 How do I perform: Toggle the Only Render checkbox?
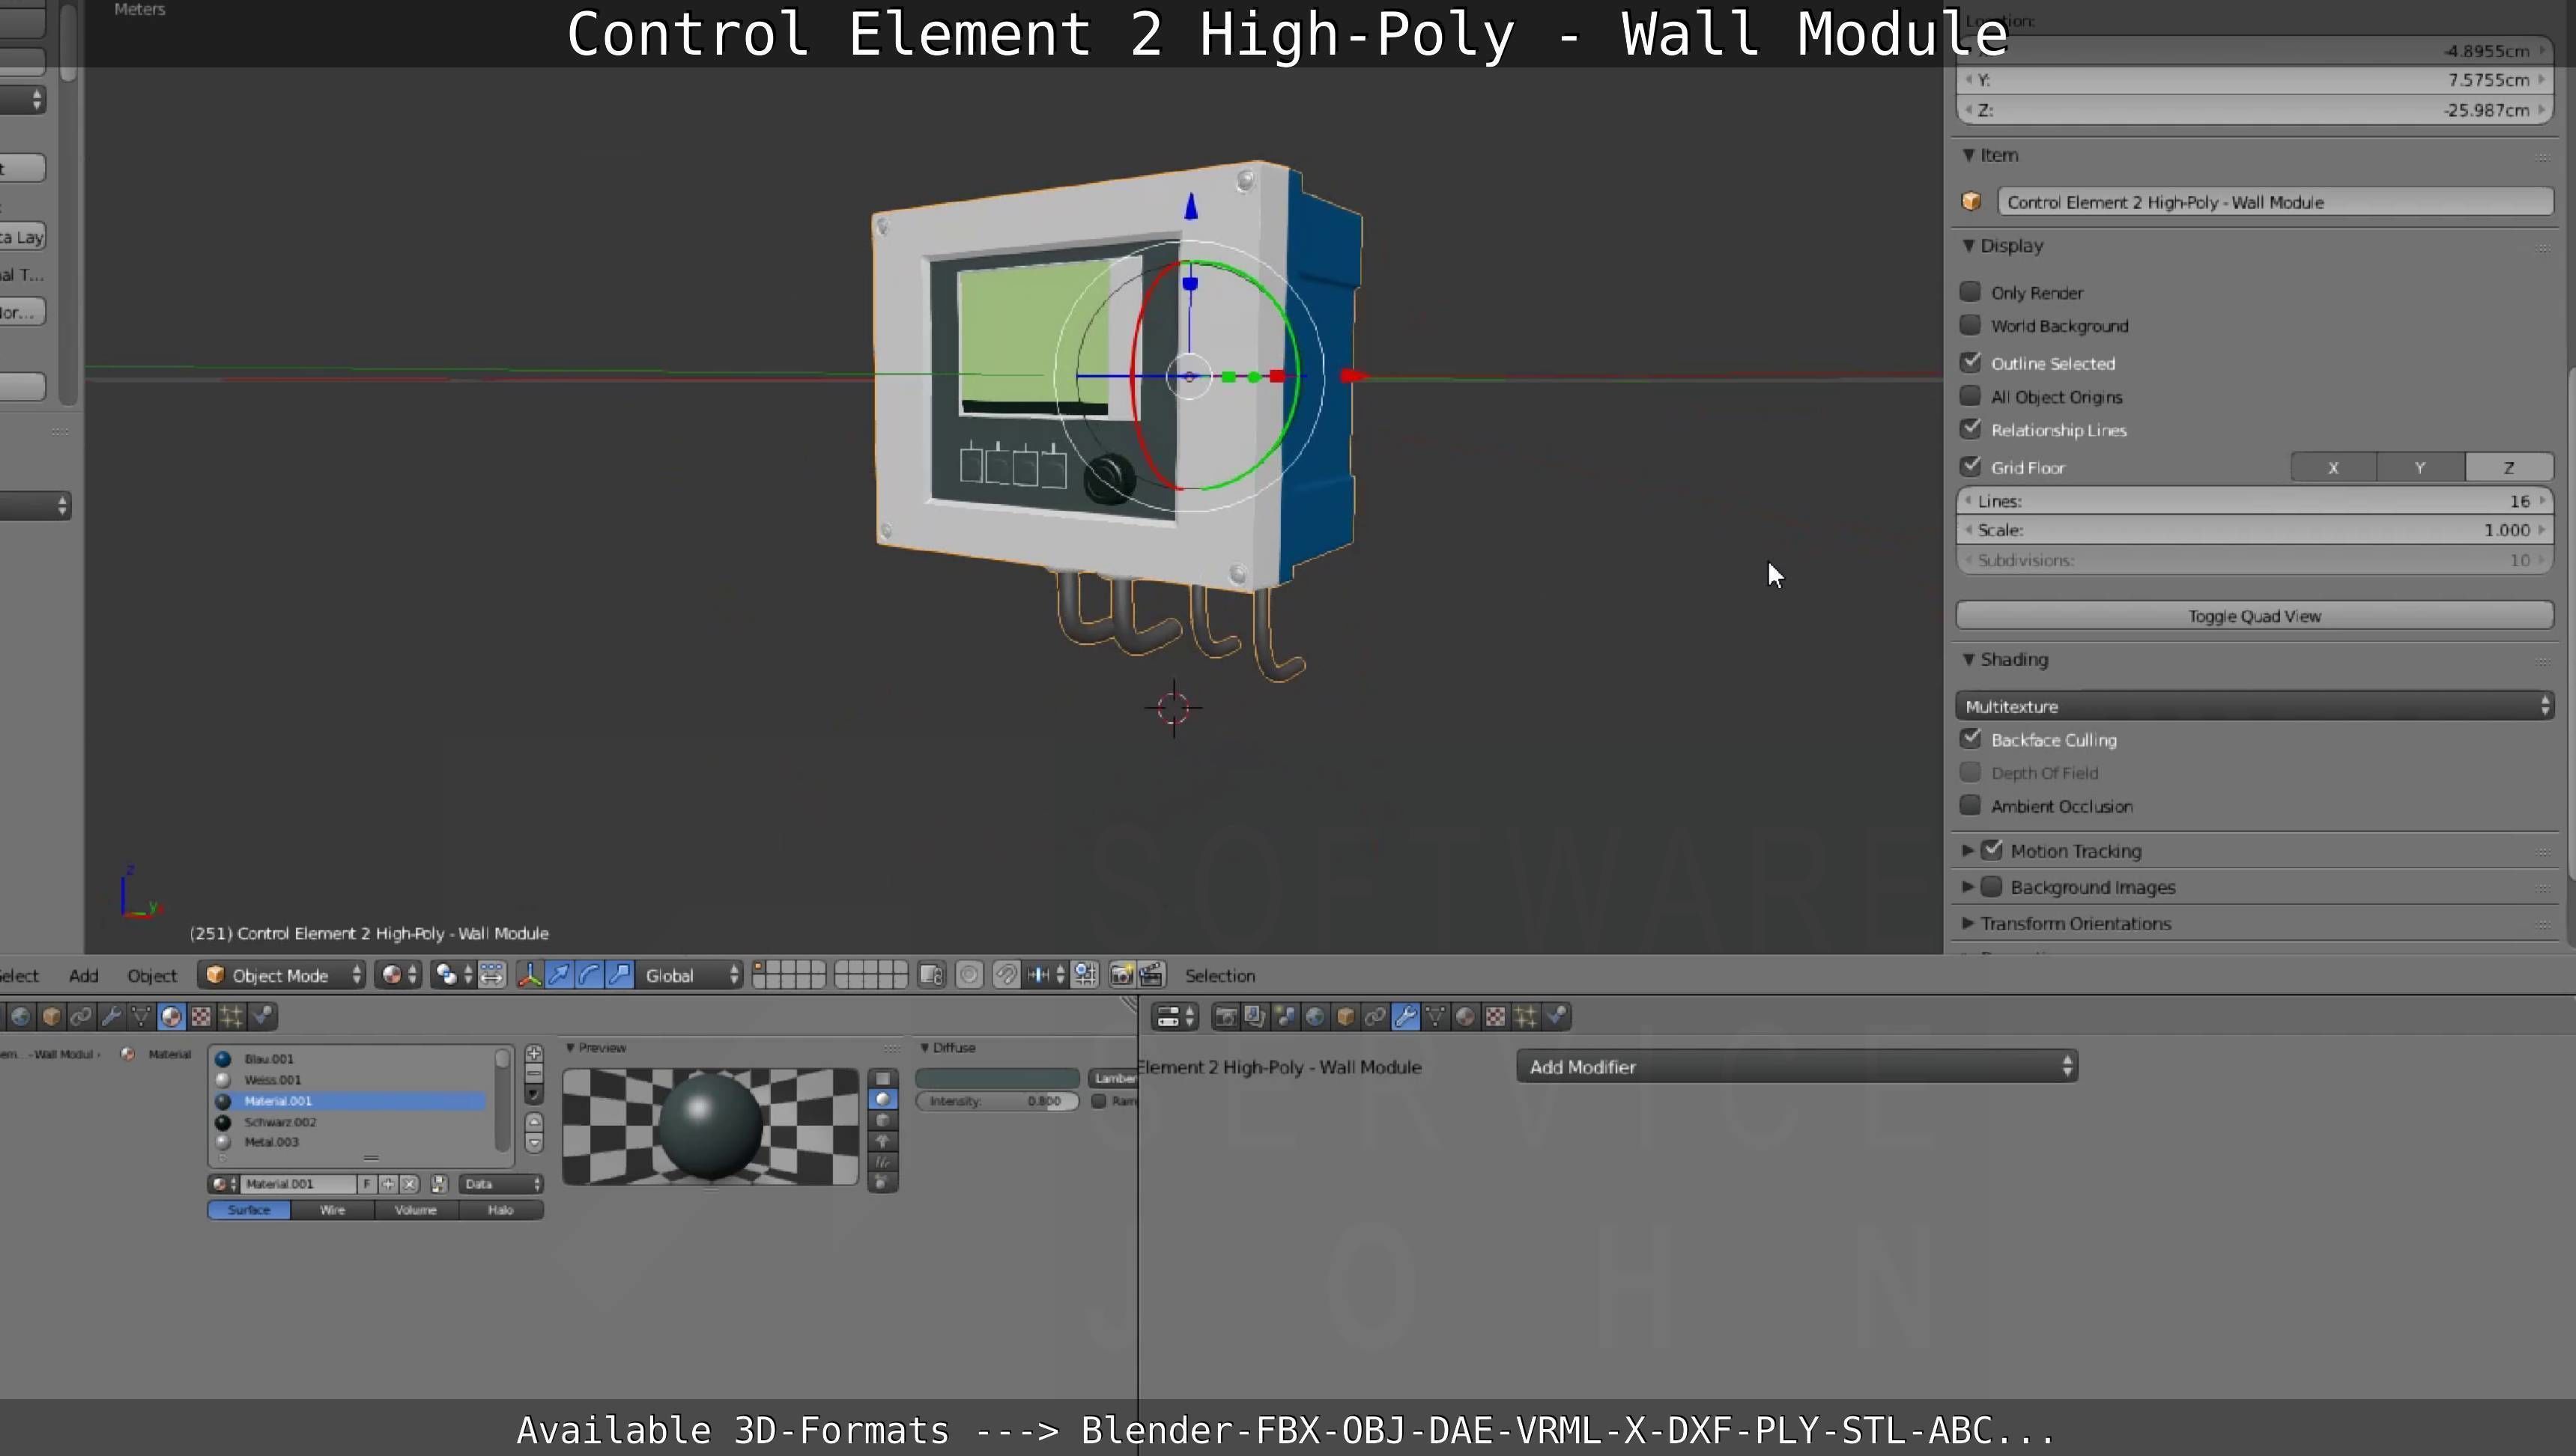(1970, 292)
